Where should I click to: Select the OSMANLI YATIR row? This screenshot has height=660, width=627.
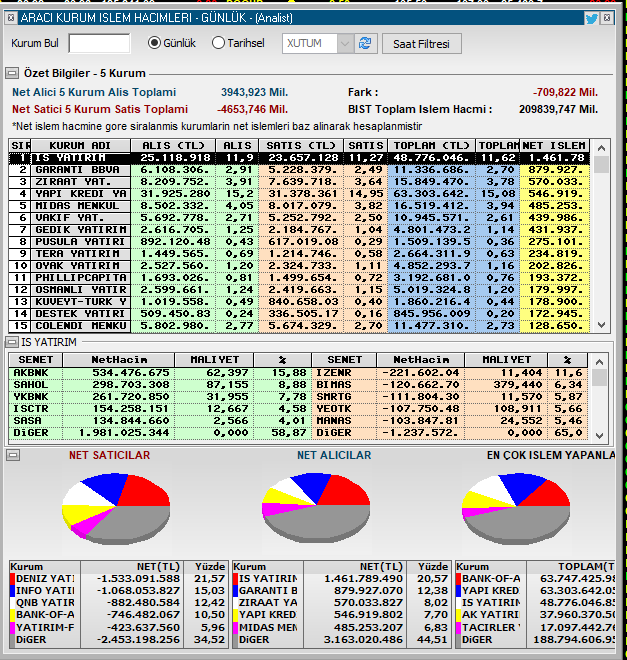point(299,290)
